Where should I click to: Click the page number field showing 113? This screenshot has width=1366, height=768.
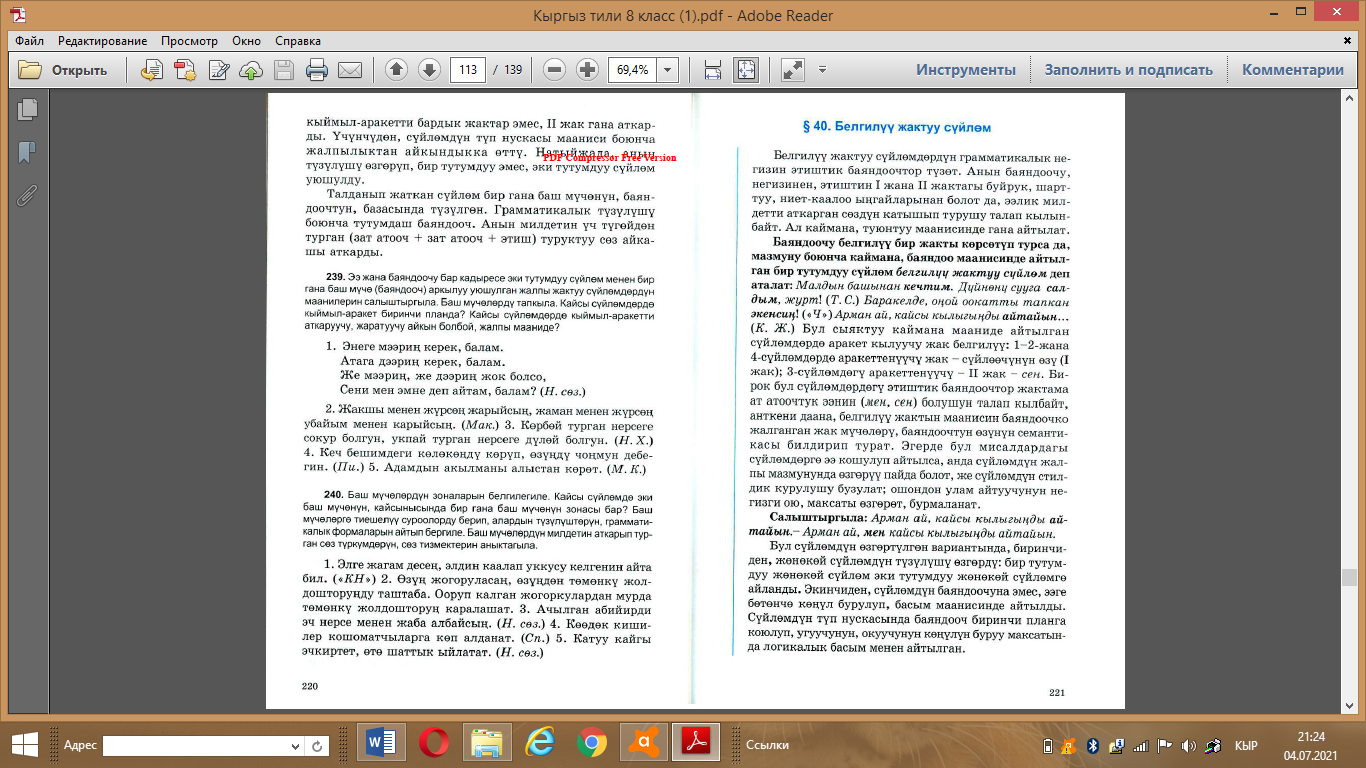467,70
